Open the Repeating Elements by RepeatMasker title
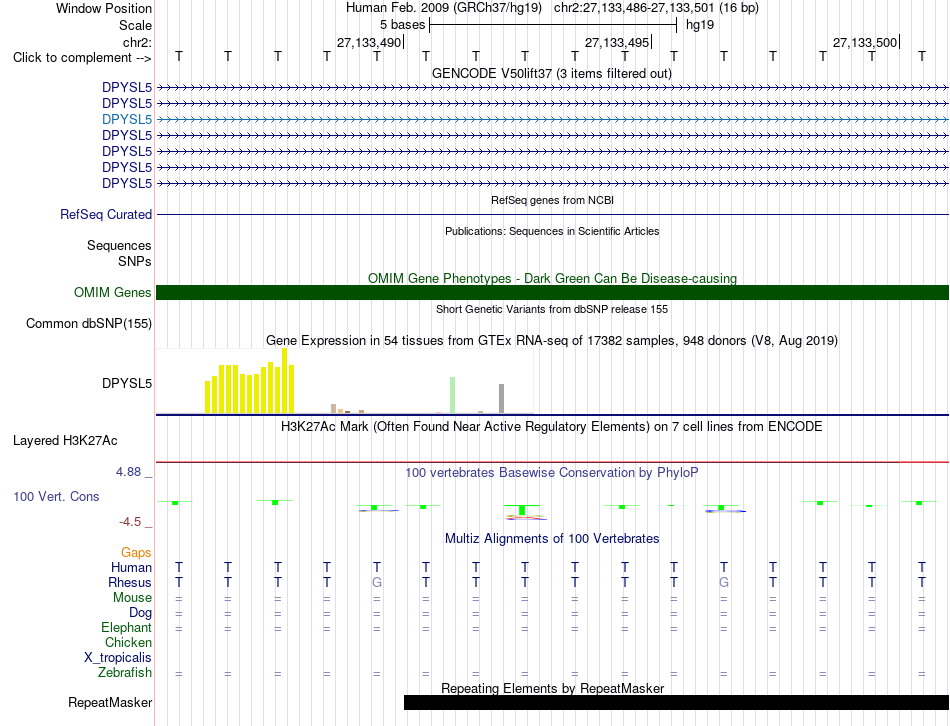Screen dimensions: 950x726 coord(553,688)
